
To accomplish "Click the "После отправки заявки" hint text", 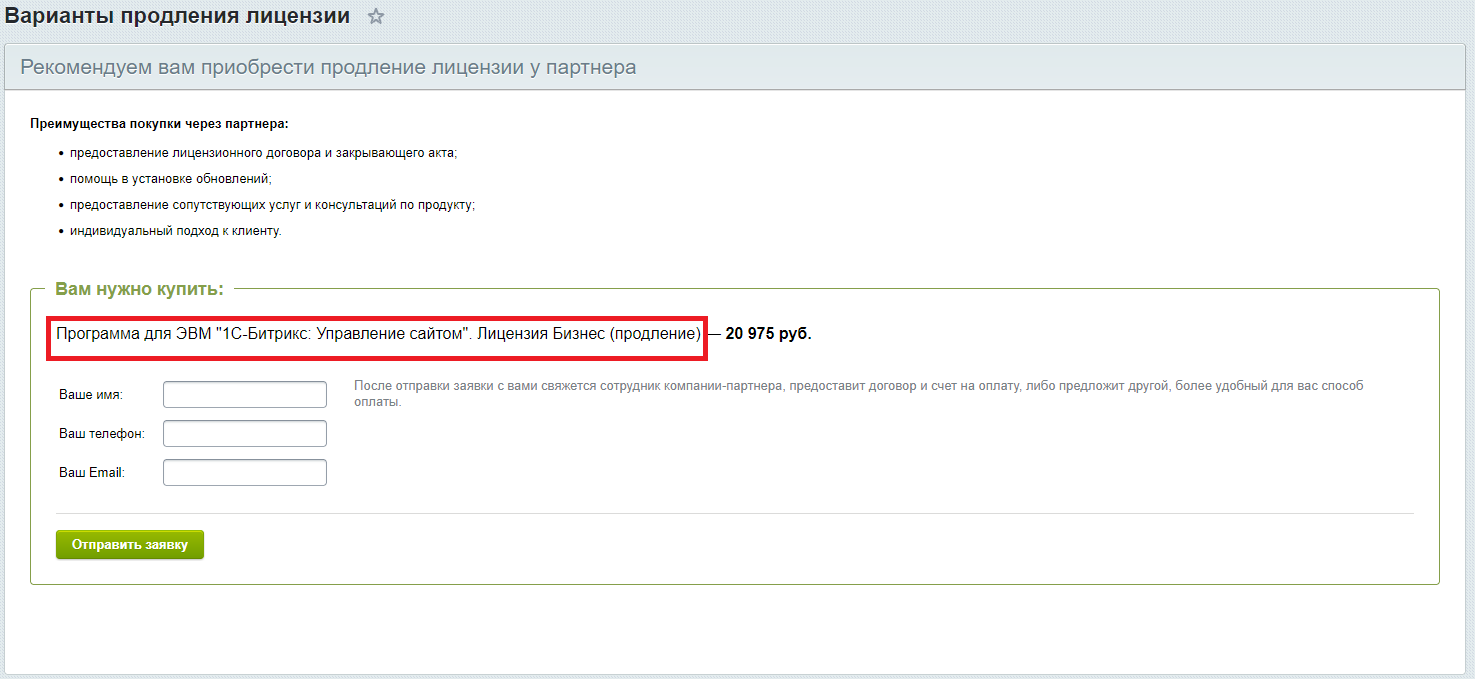I will pyautogui.click(x=858, y=393).
